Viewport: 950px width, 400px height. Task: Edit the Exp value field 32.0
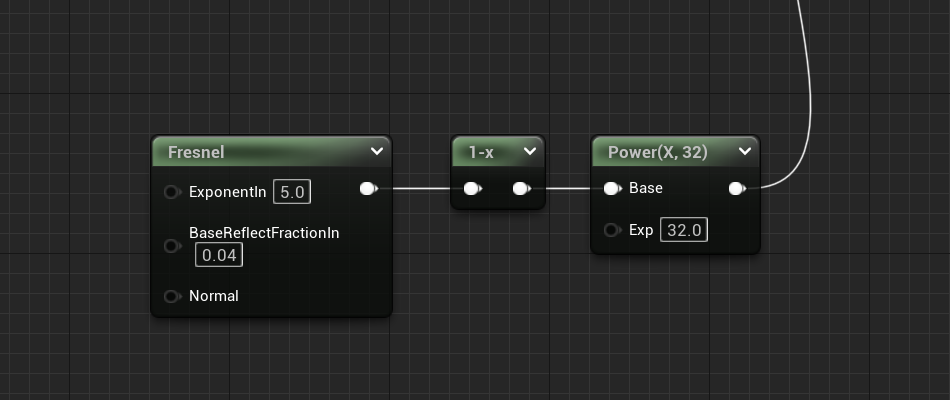tap(684, 230)
